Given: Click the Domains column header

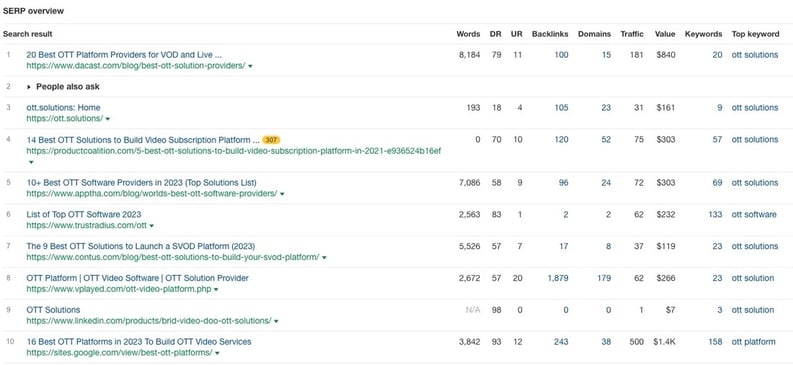Looking at the screenshot, I should (x=594, y=34).
